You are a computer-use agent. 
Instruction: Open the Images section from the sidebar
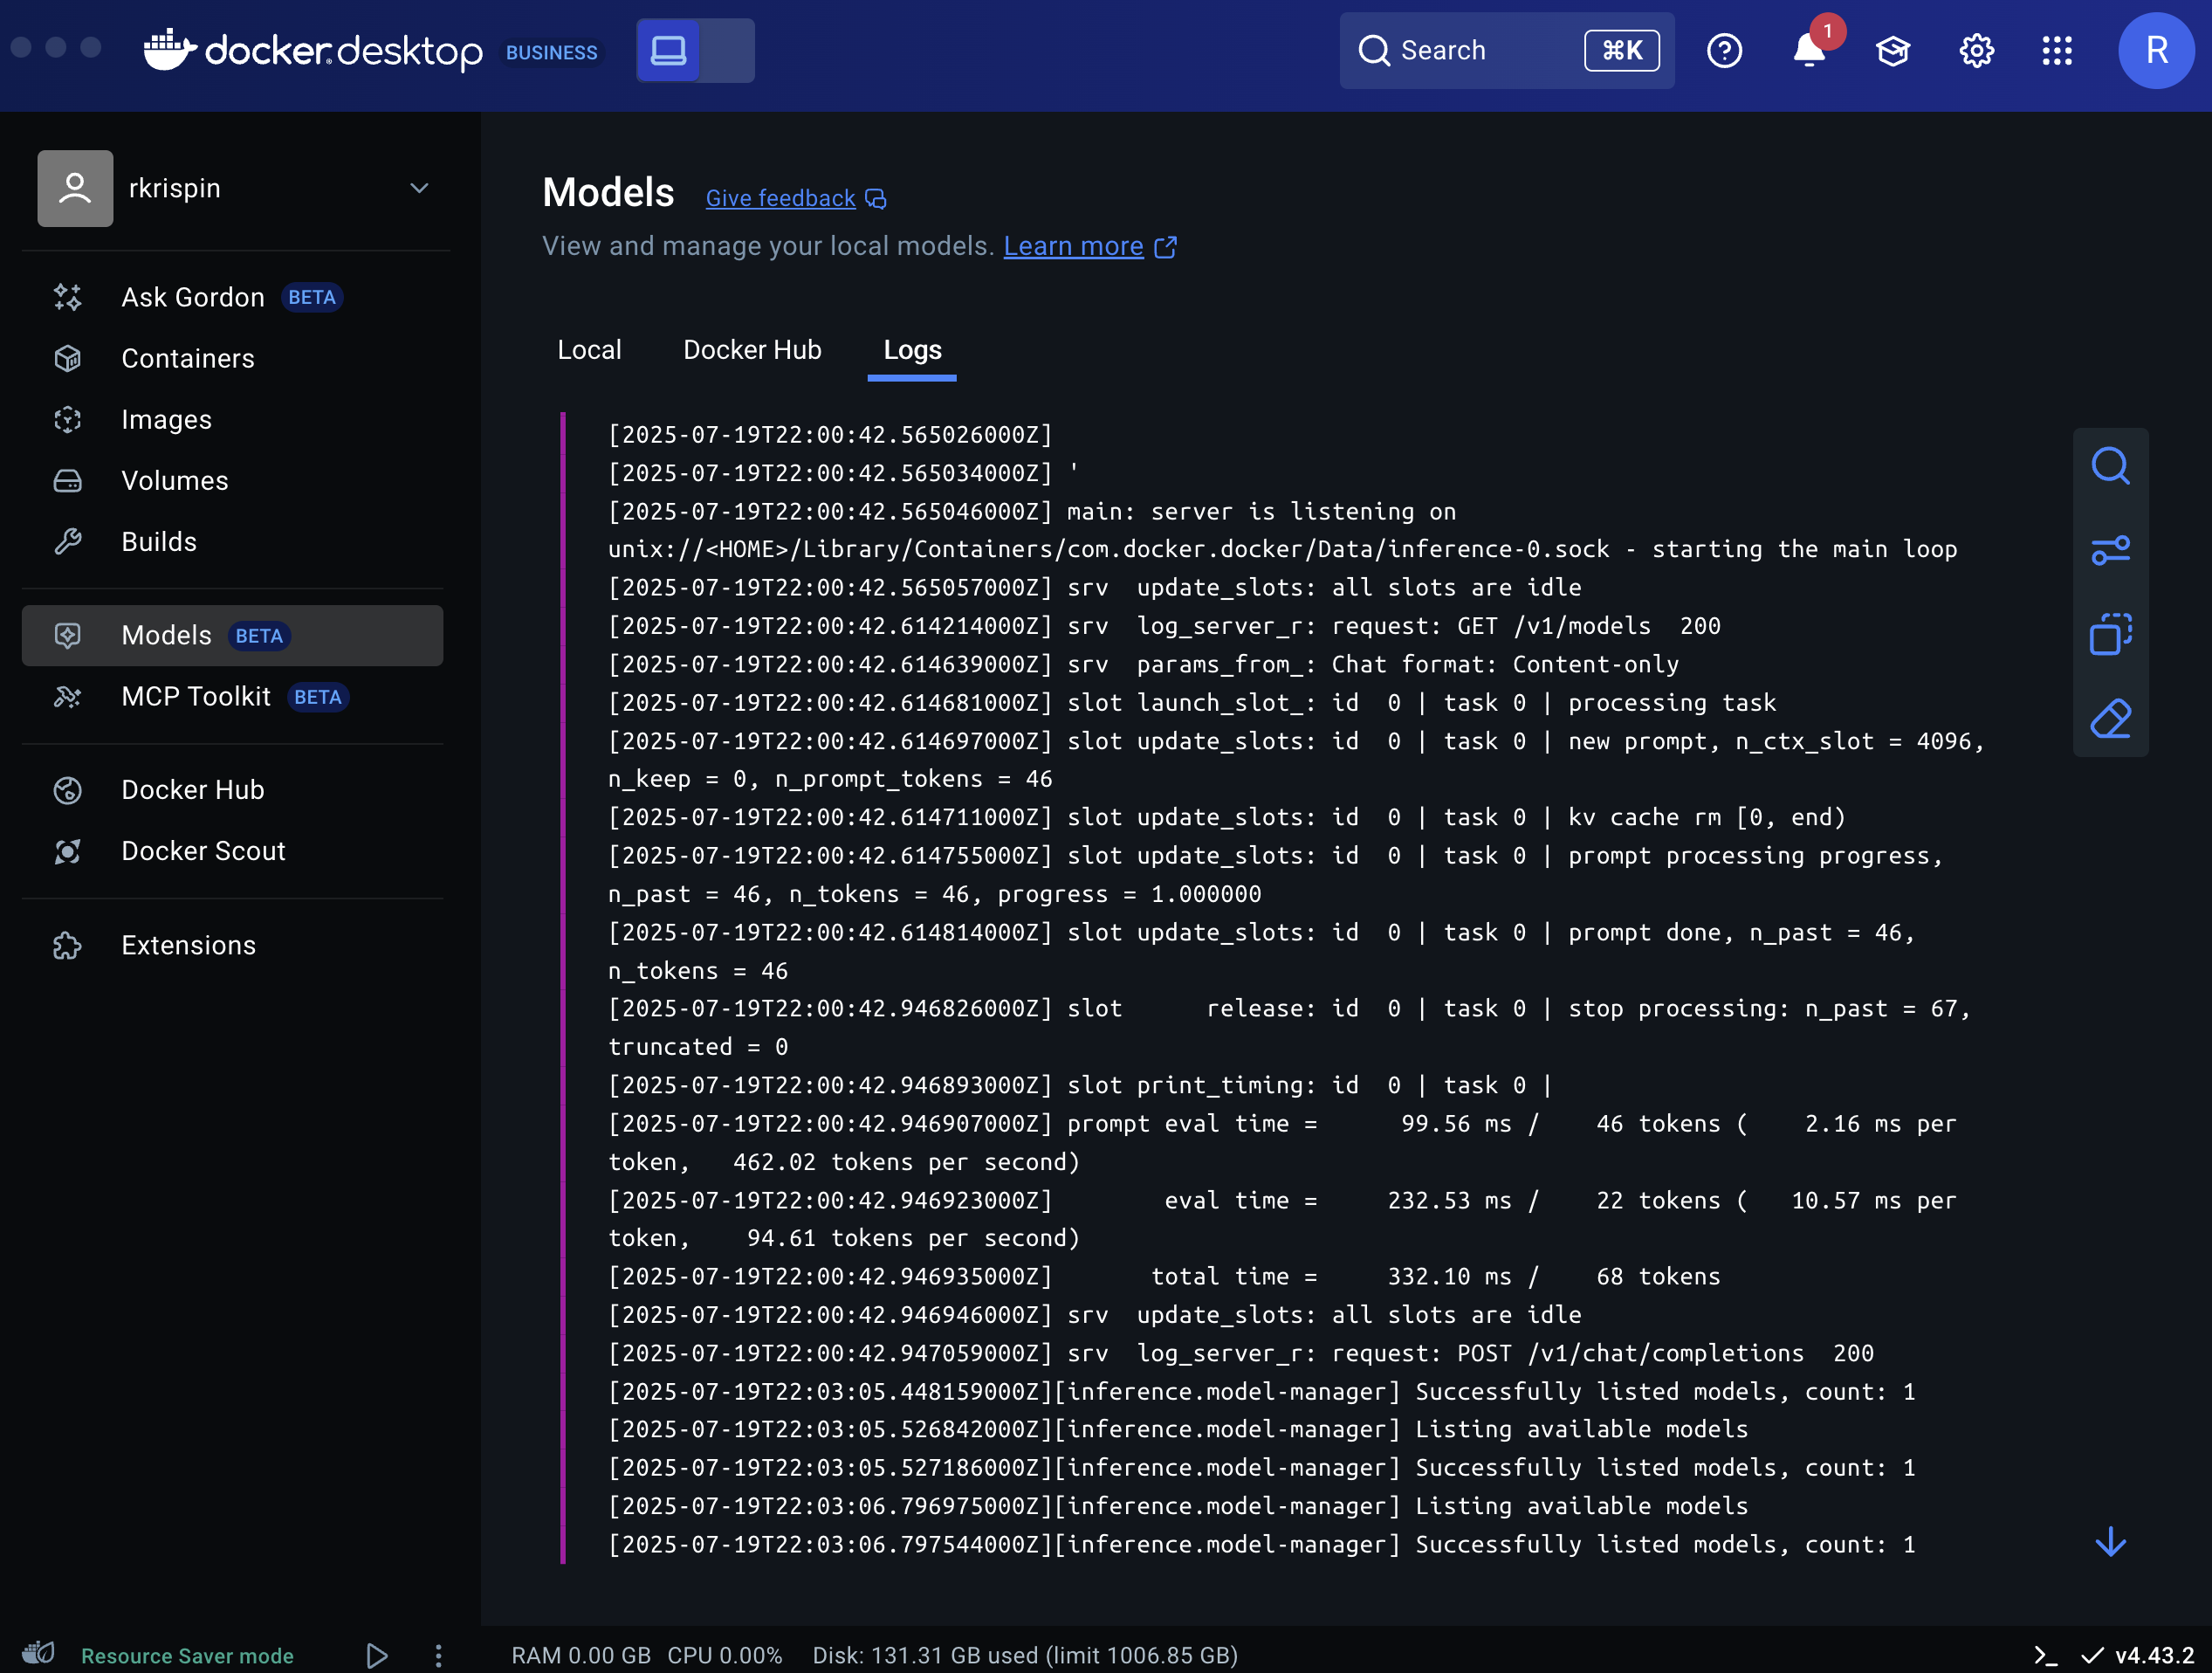[166, 419]
